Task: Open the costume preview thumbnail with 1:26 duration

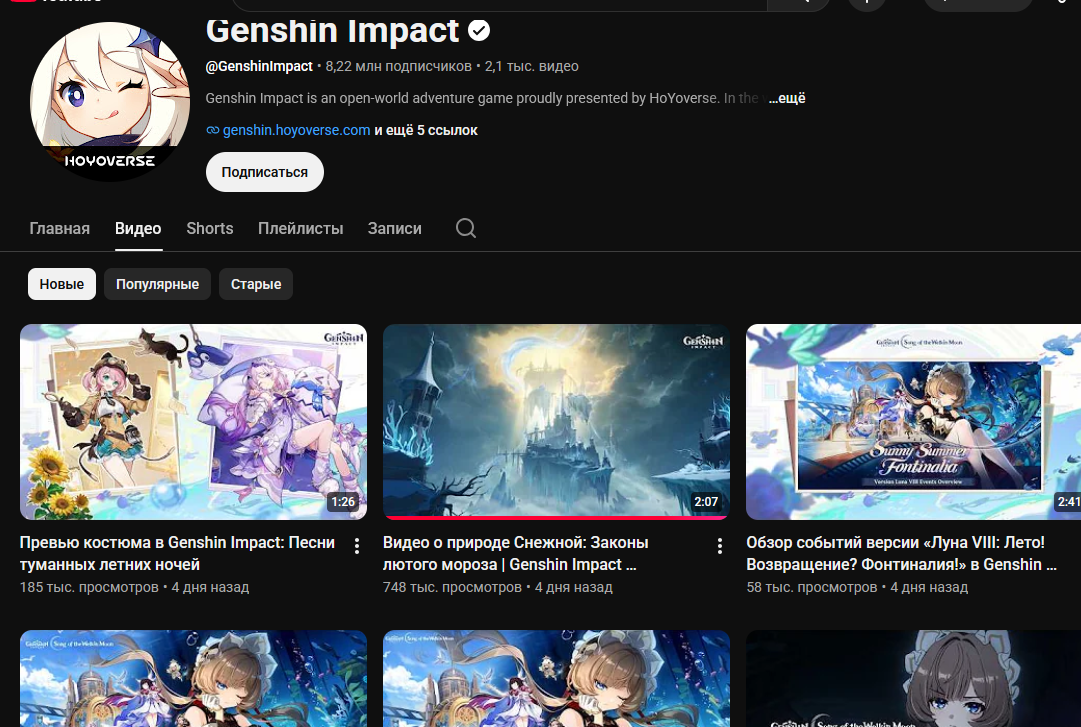Action: point(193,422)
